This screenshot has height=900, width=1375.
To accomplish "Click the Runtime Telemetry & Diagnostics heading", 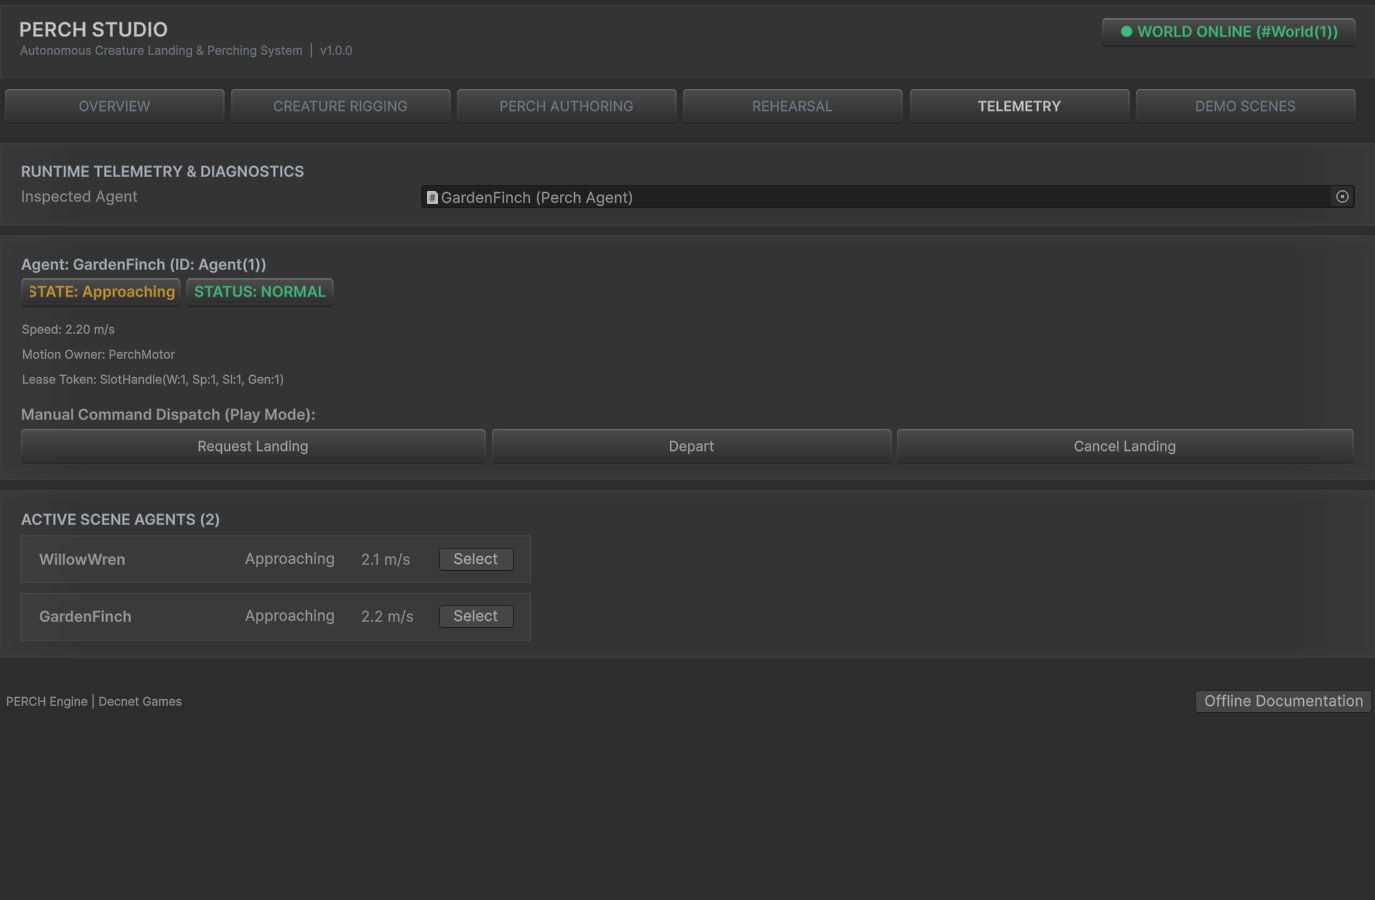I will pos(162,171).
